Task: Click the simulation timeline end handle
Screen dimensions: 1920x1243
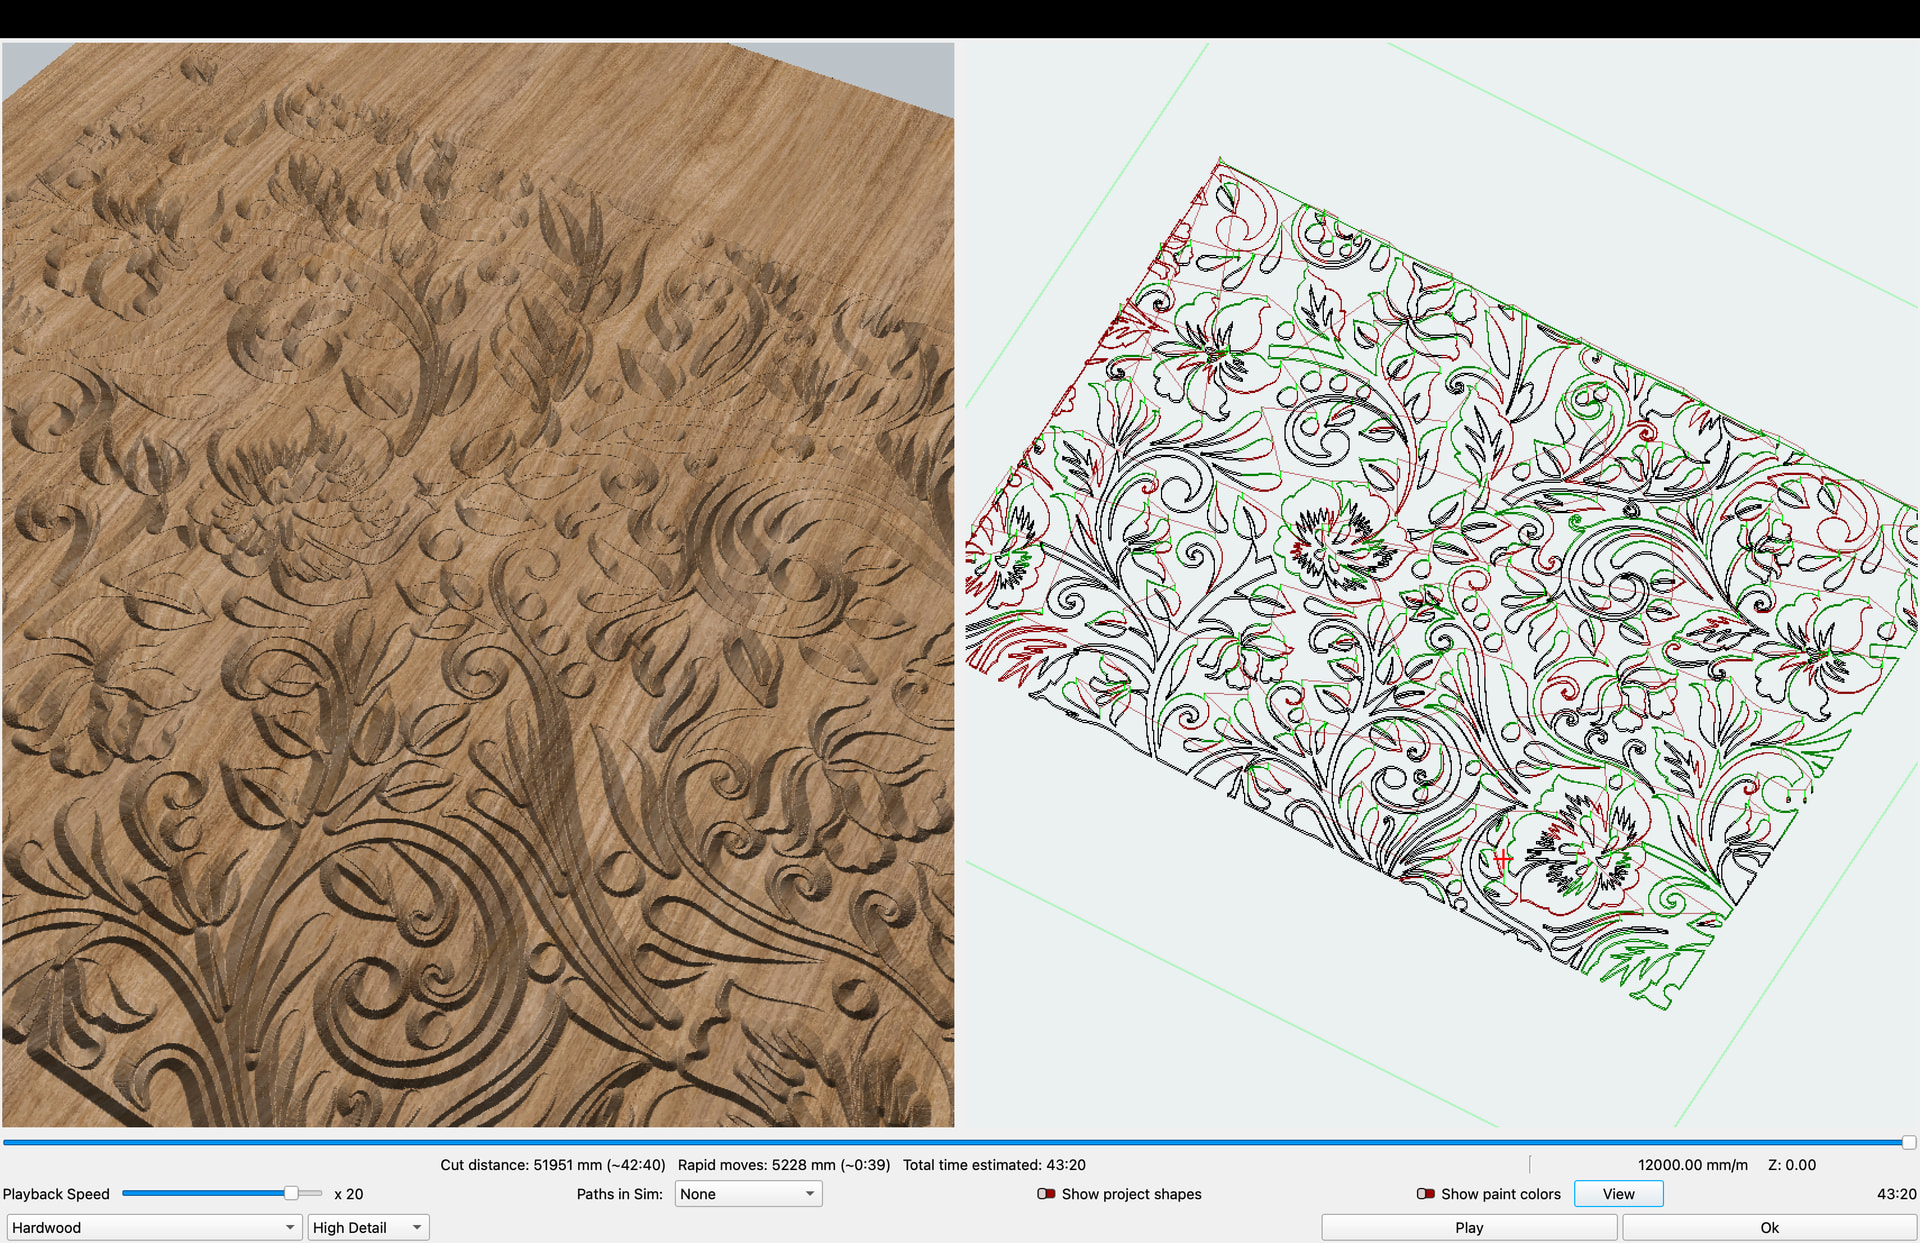Action: pos(1908,1142)
